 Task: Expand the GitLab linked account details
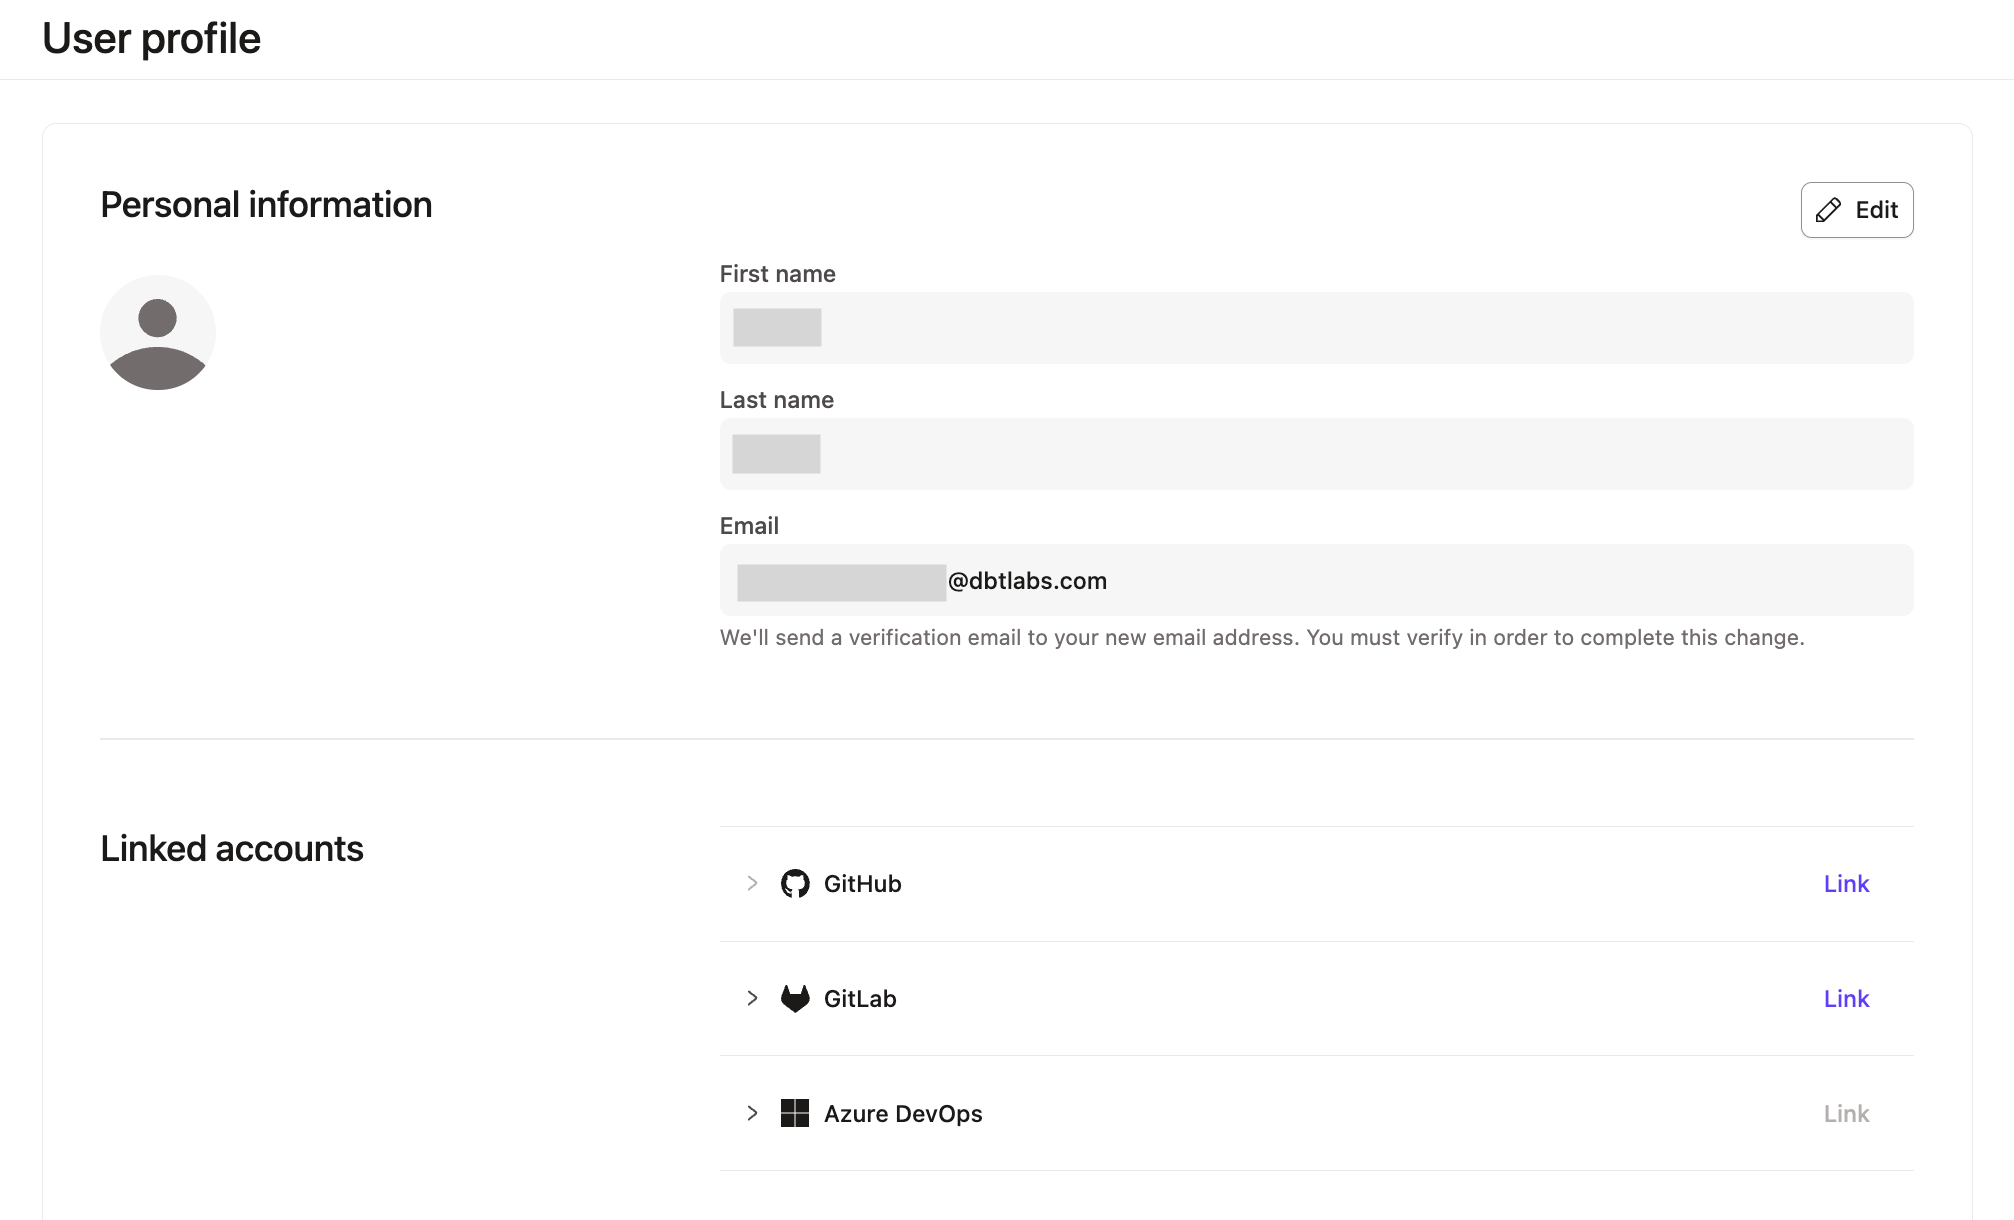752,998
